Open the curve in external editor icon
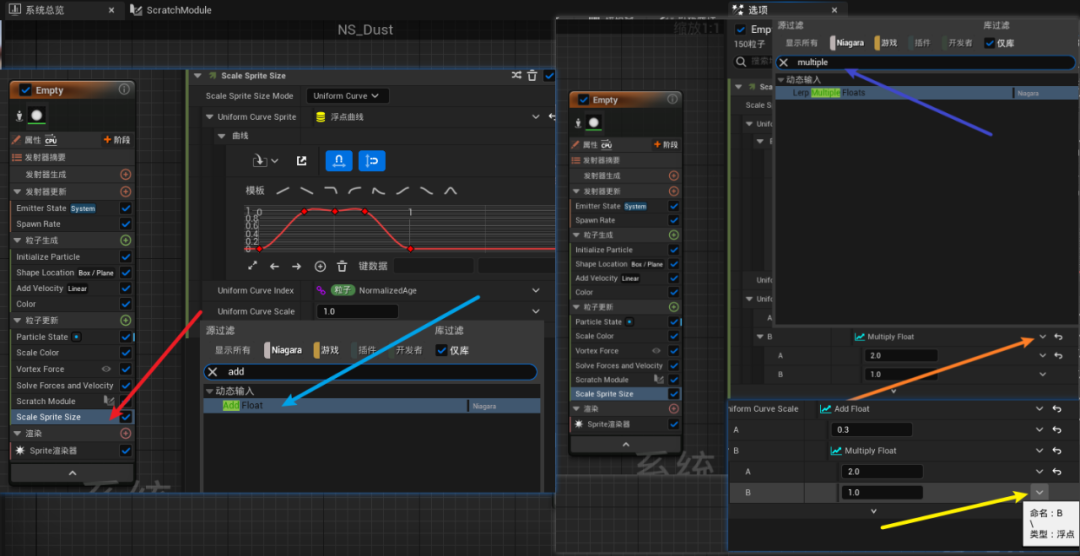The height and width of the screenshot is (556, 1080). (x=301, y=161)
